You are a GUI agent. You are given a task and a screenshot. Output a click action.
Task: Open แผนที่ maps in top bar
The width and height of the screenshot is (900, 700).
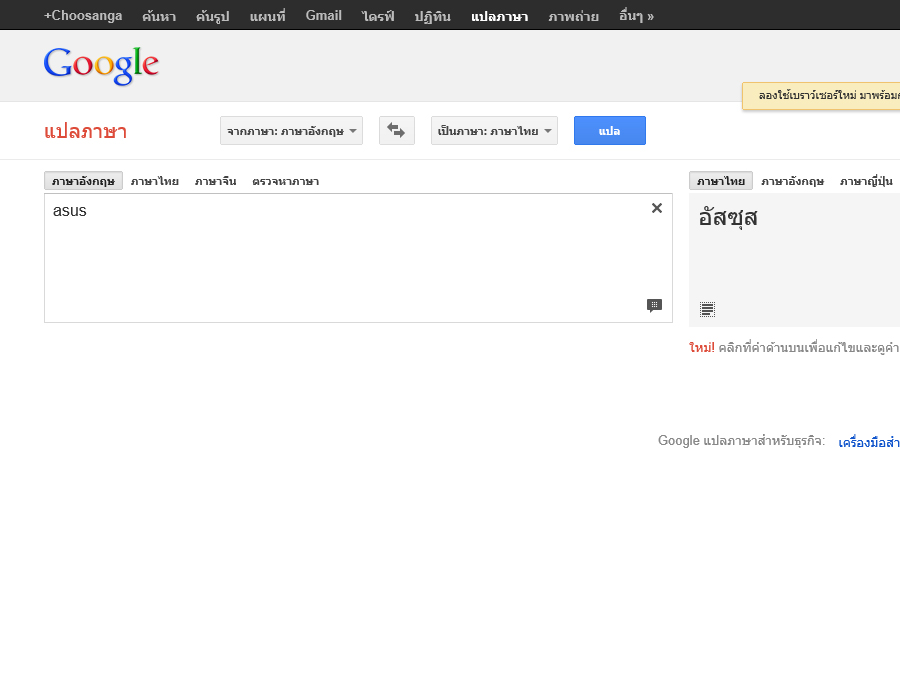(267, 16)
